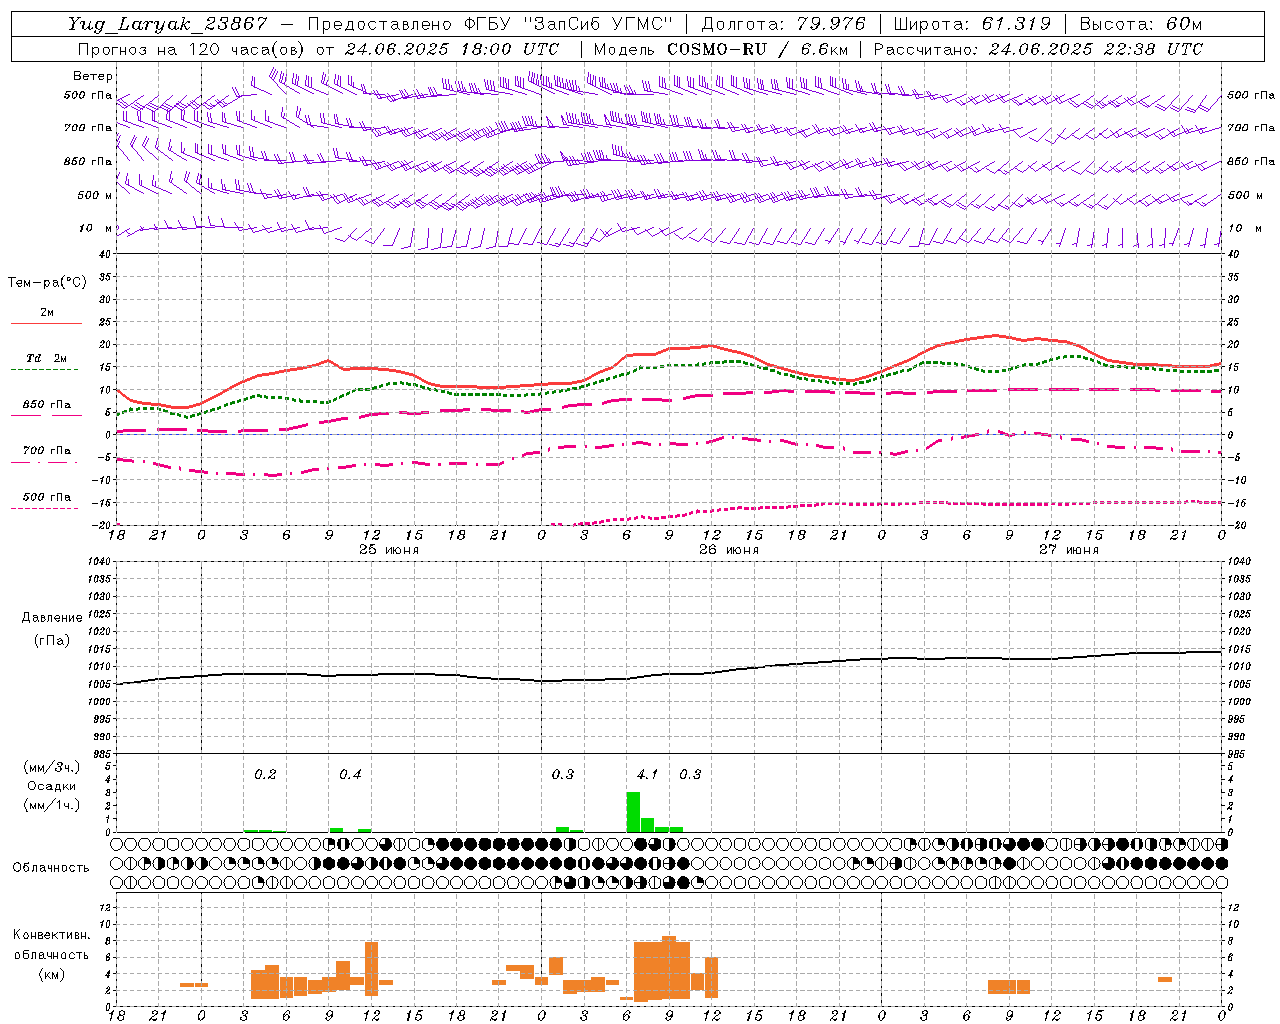Click the 25 июня date label
The height and width of the screenshot is (1024, 1280).
pos(389,550)
